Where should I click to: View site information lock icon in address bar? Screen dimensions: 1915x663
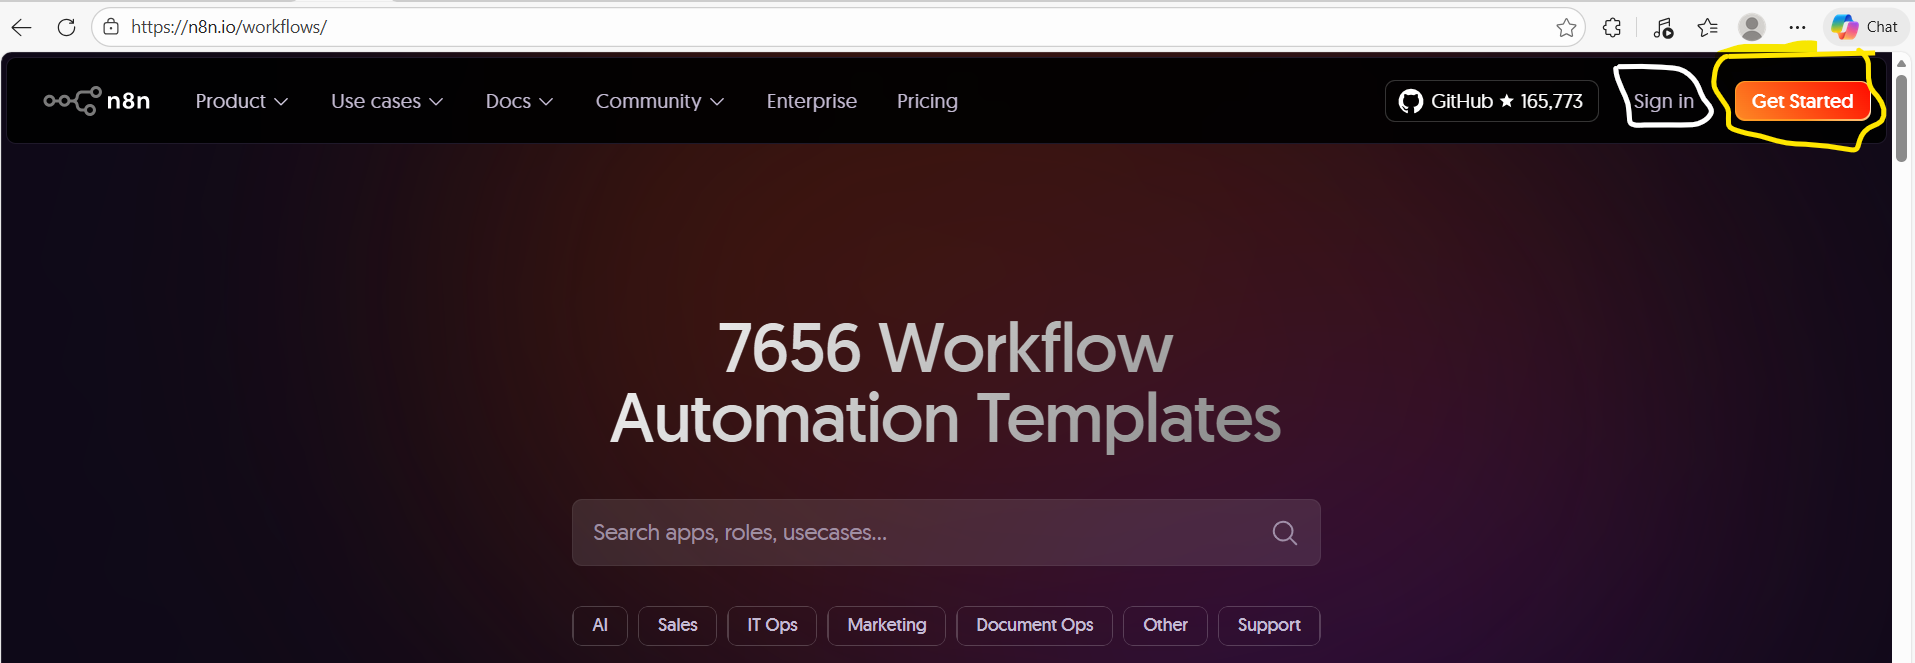tap(111, 27)
